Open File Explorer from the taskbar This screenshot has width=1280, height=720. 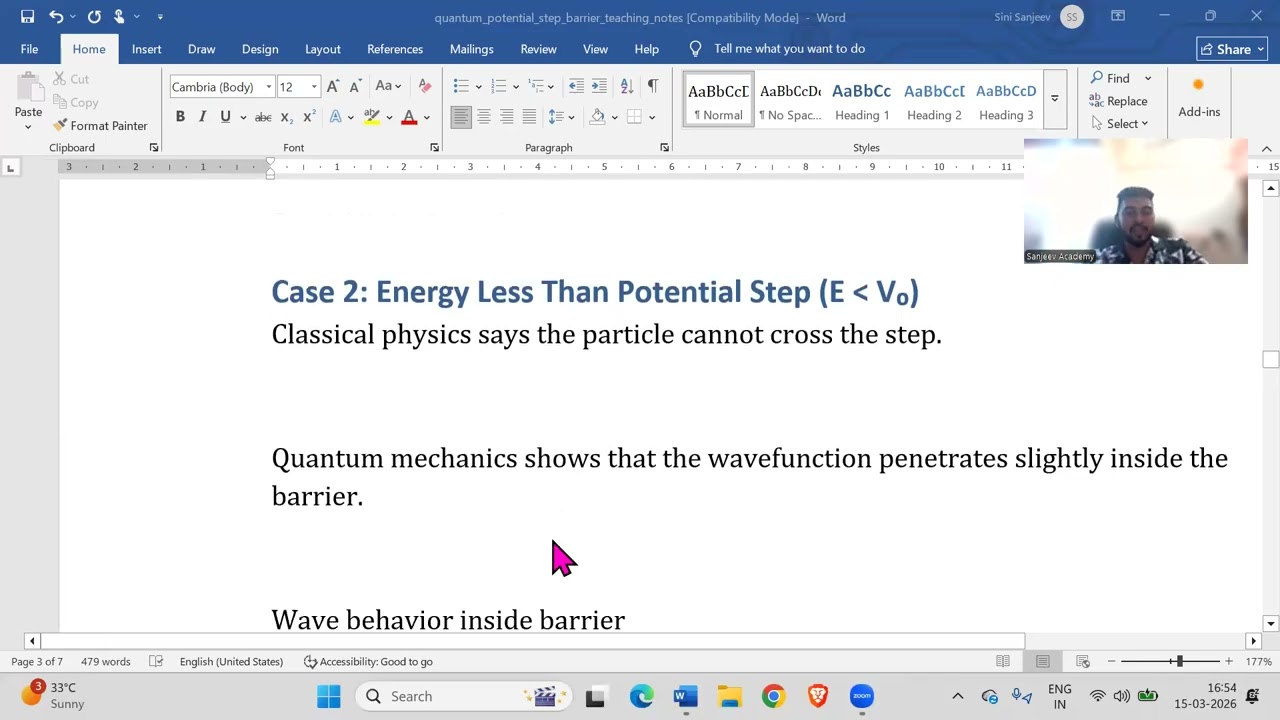pyautogui.click(x=729, y=696)
